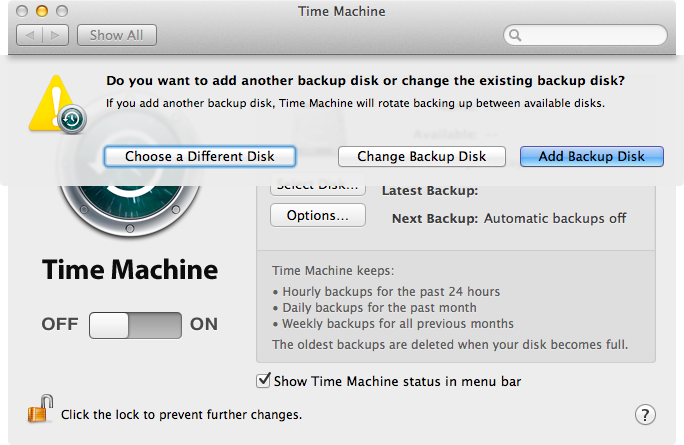Click the Show All toolbar button
684x445 pixels.
coord(116,35)
